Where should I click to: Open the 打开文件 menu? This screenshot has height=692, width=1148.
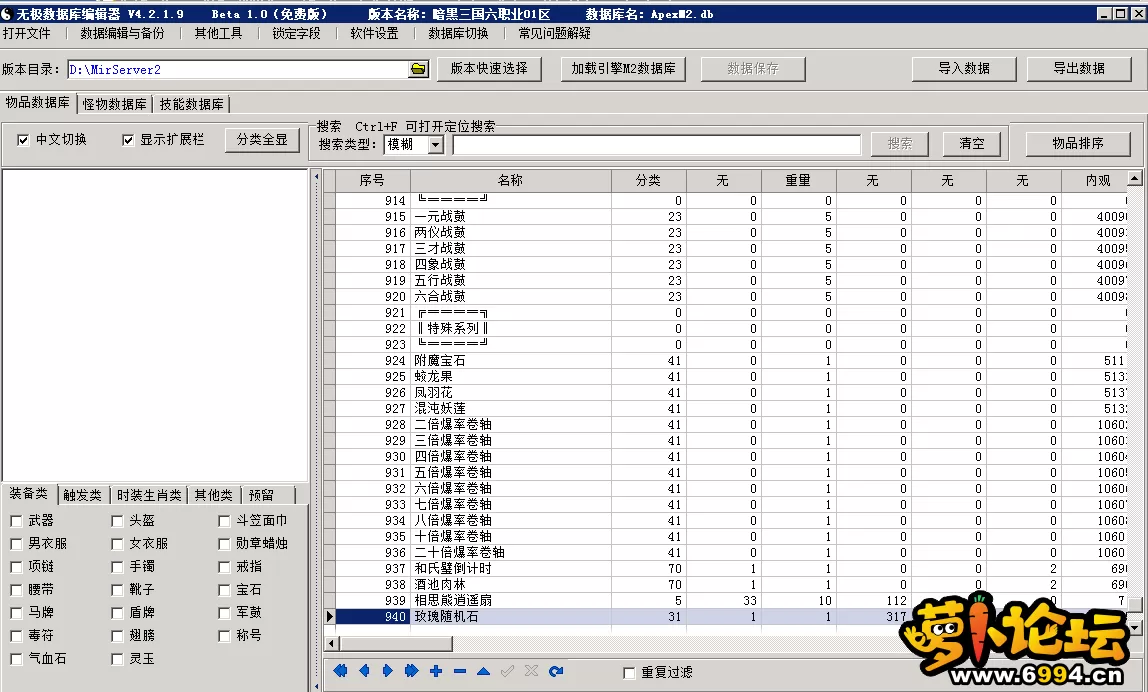click(x=27, y=34)
